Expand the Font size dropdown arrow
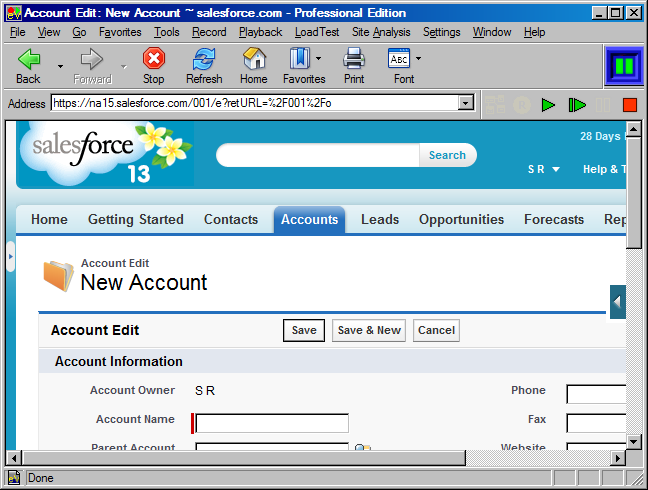The width and height of the screenshot is (648, 490). coord(419,59)
